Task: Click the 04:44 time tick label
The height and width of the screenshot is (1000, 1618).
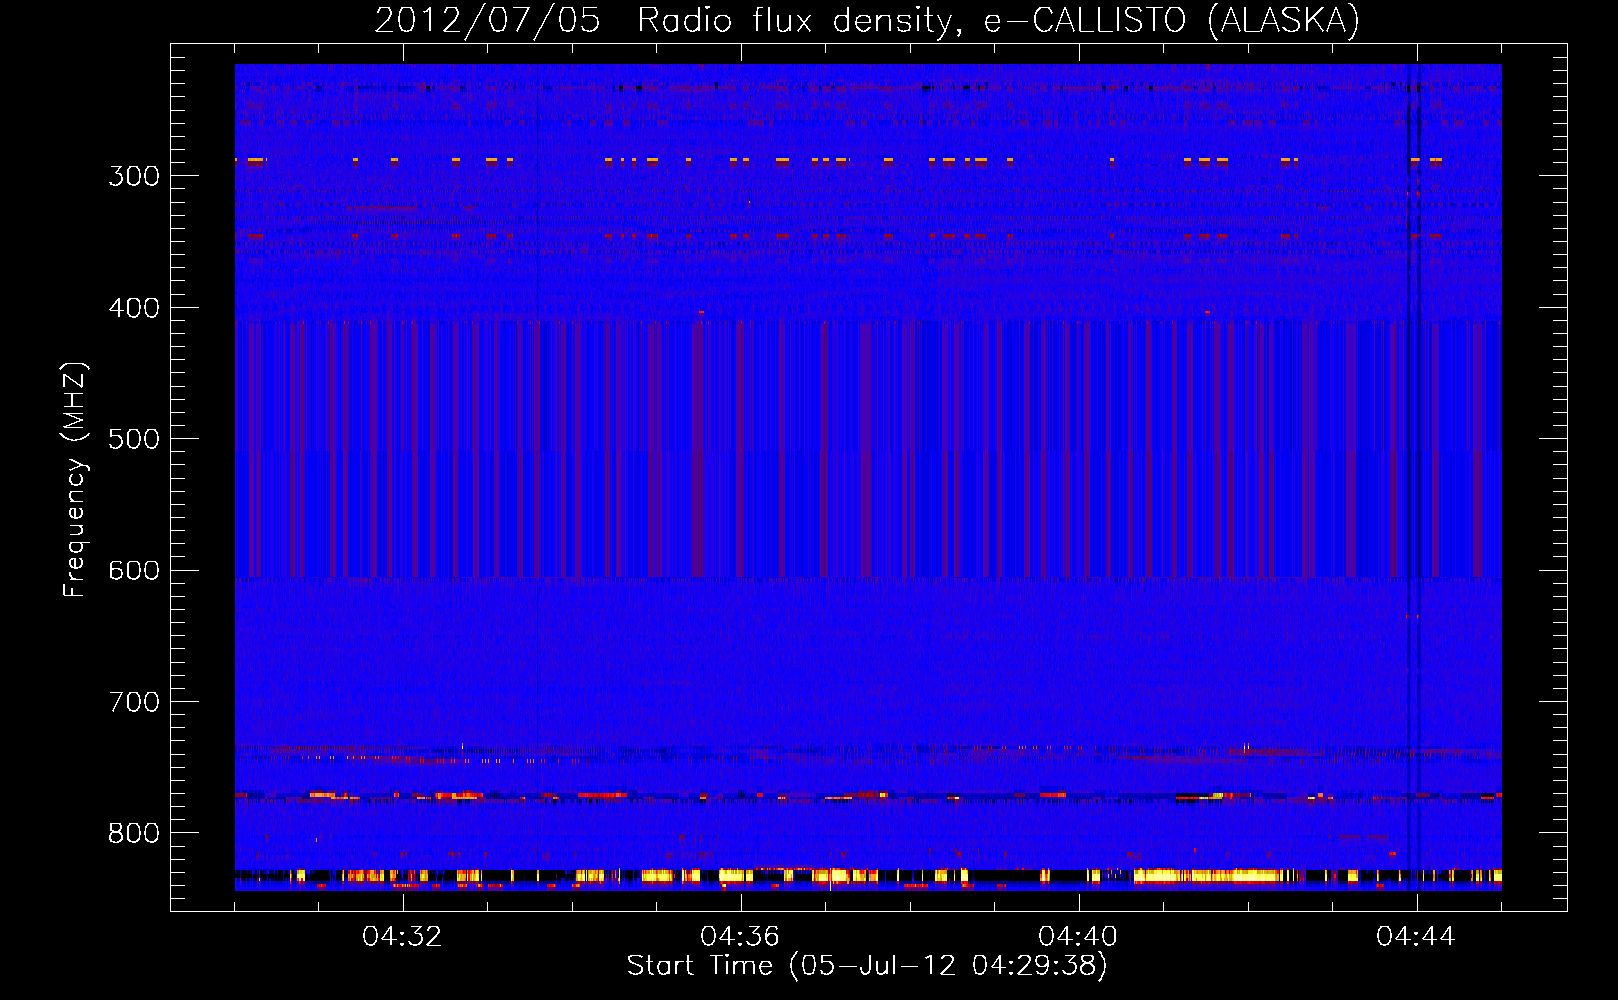Action: click(x=1416, y=937)
